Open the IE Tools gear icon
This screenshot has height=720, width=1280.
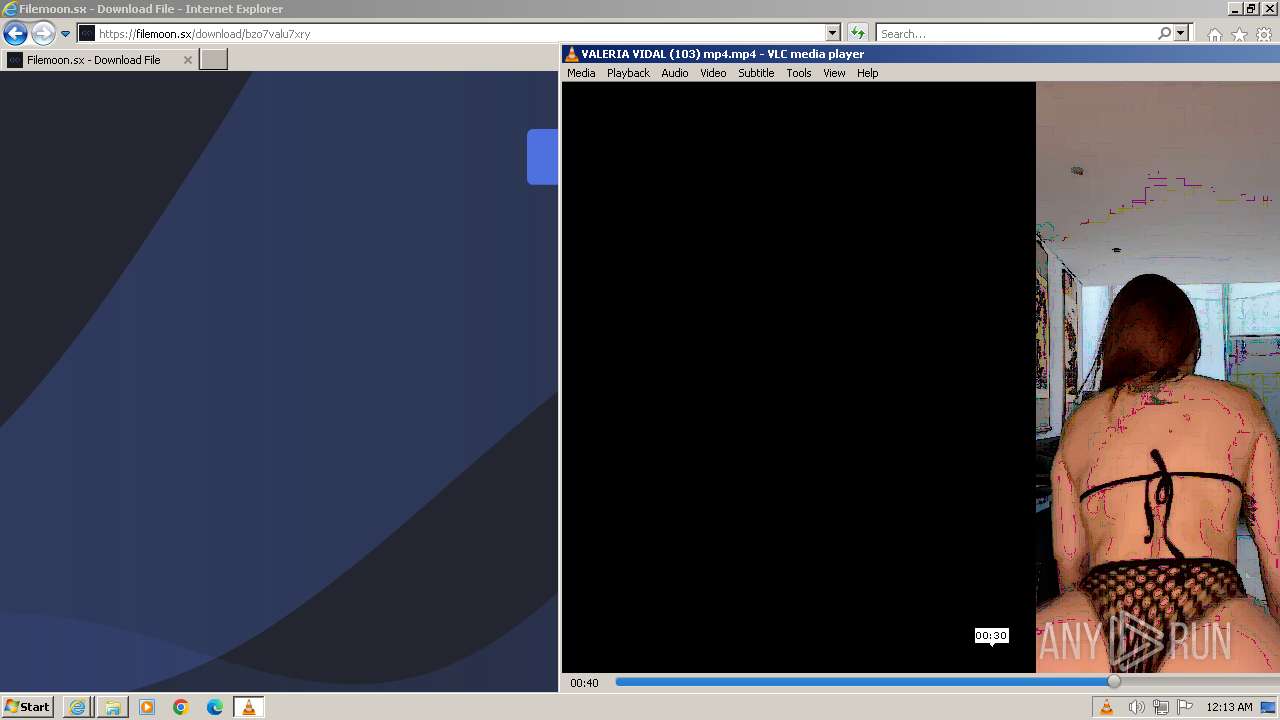pos(1264,34)
